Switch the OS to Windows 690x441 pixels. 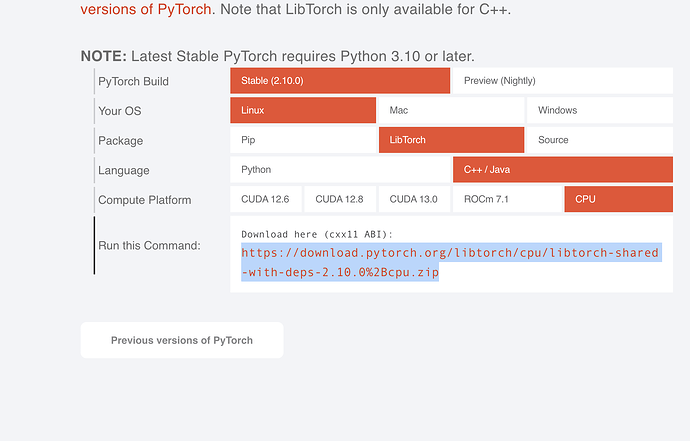(x=599, y=110)
